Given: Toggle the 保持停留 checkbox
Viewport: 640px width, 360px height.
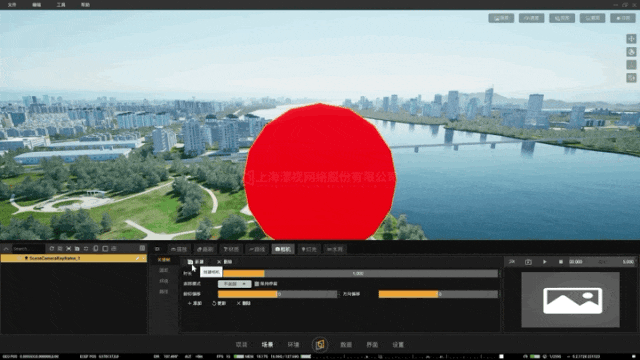Looking at the screenshot, I should click(257, 284).
